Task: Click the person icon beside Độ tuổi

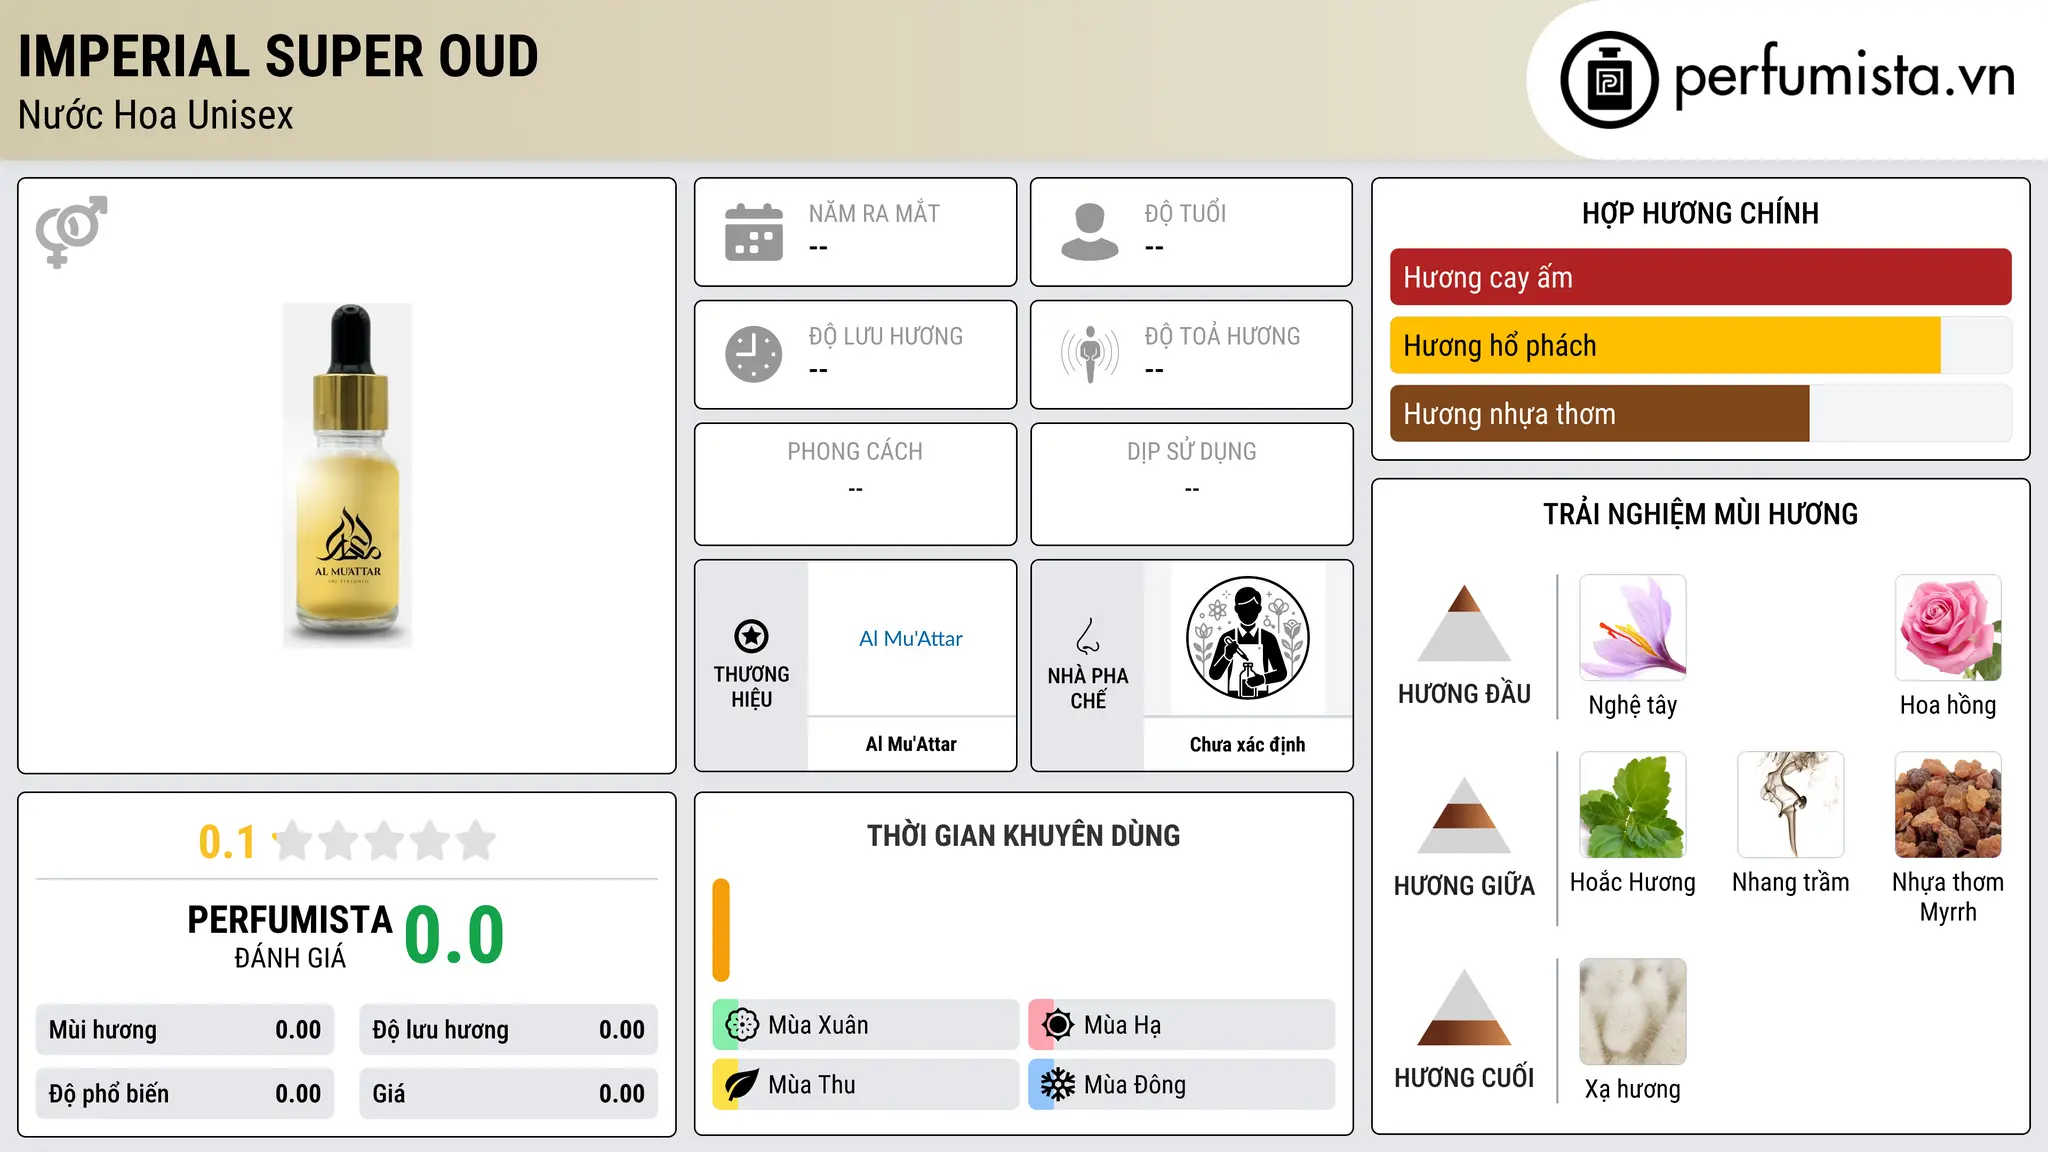Action: tap(1090, 232)
